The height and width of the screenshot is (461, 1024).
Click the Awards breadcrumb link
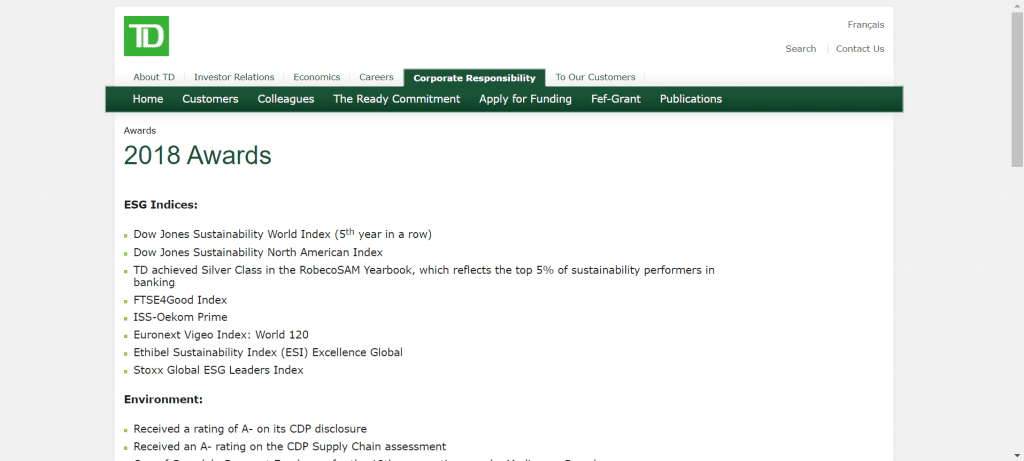[140, 130]
